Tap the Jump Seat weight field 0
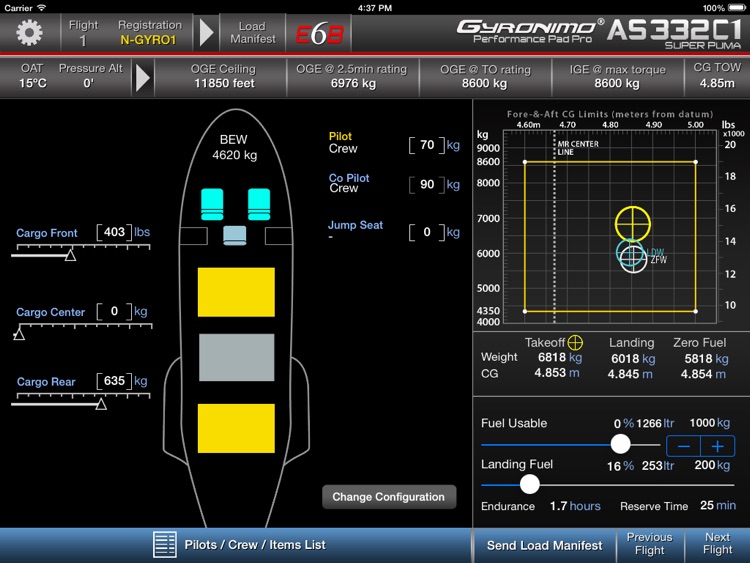 (427, 232)
